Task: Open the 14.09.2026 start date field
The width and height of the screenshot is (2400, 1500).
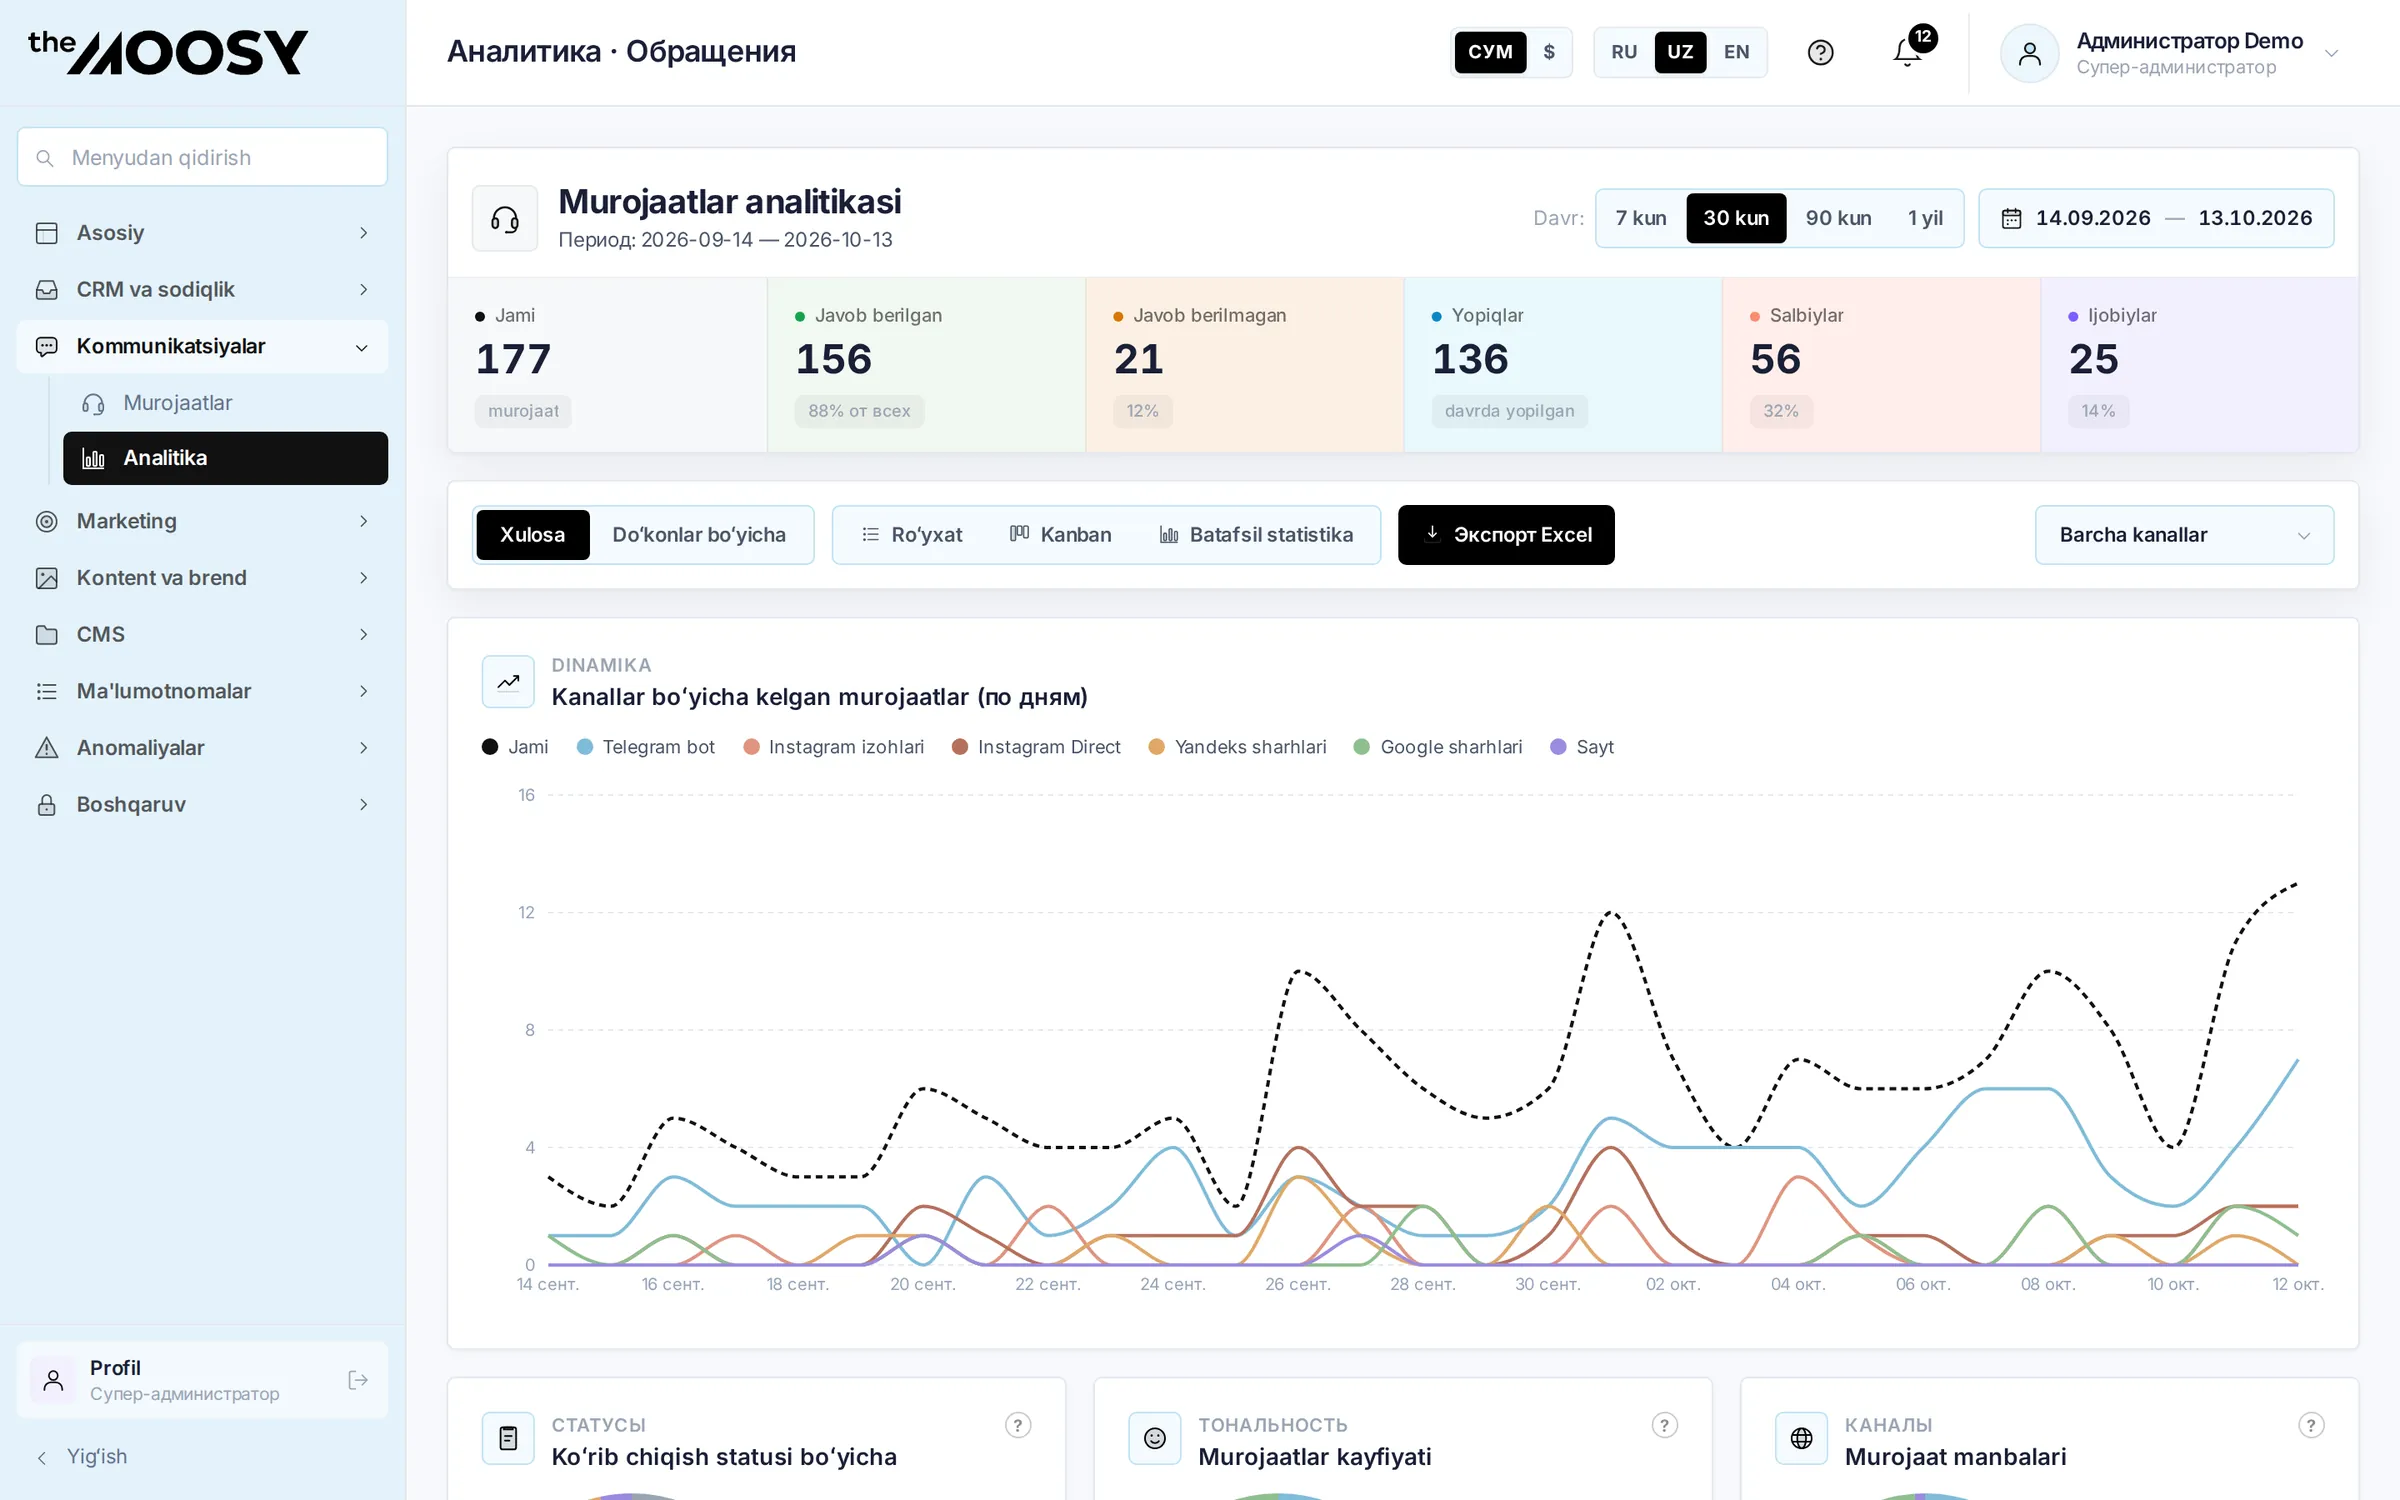Action: pyautogui.click(x=2092, y=218)
